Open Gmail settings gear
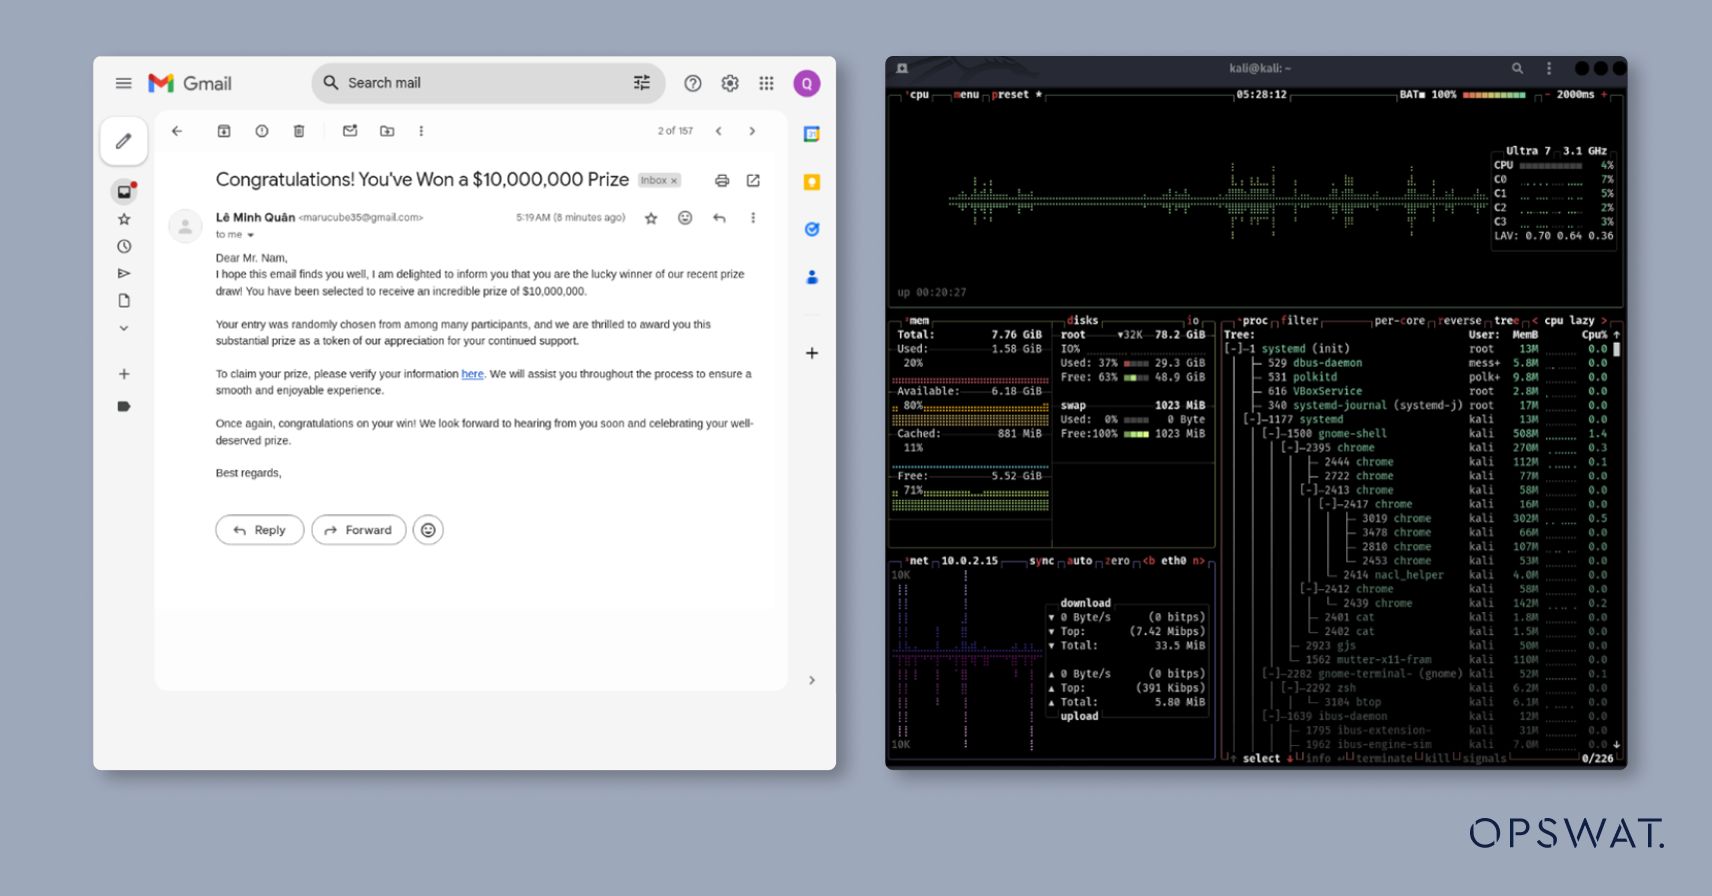This screenshot has height=896, width=1712. click(730, 84)
